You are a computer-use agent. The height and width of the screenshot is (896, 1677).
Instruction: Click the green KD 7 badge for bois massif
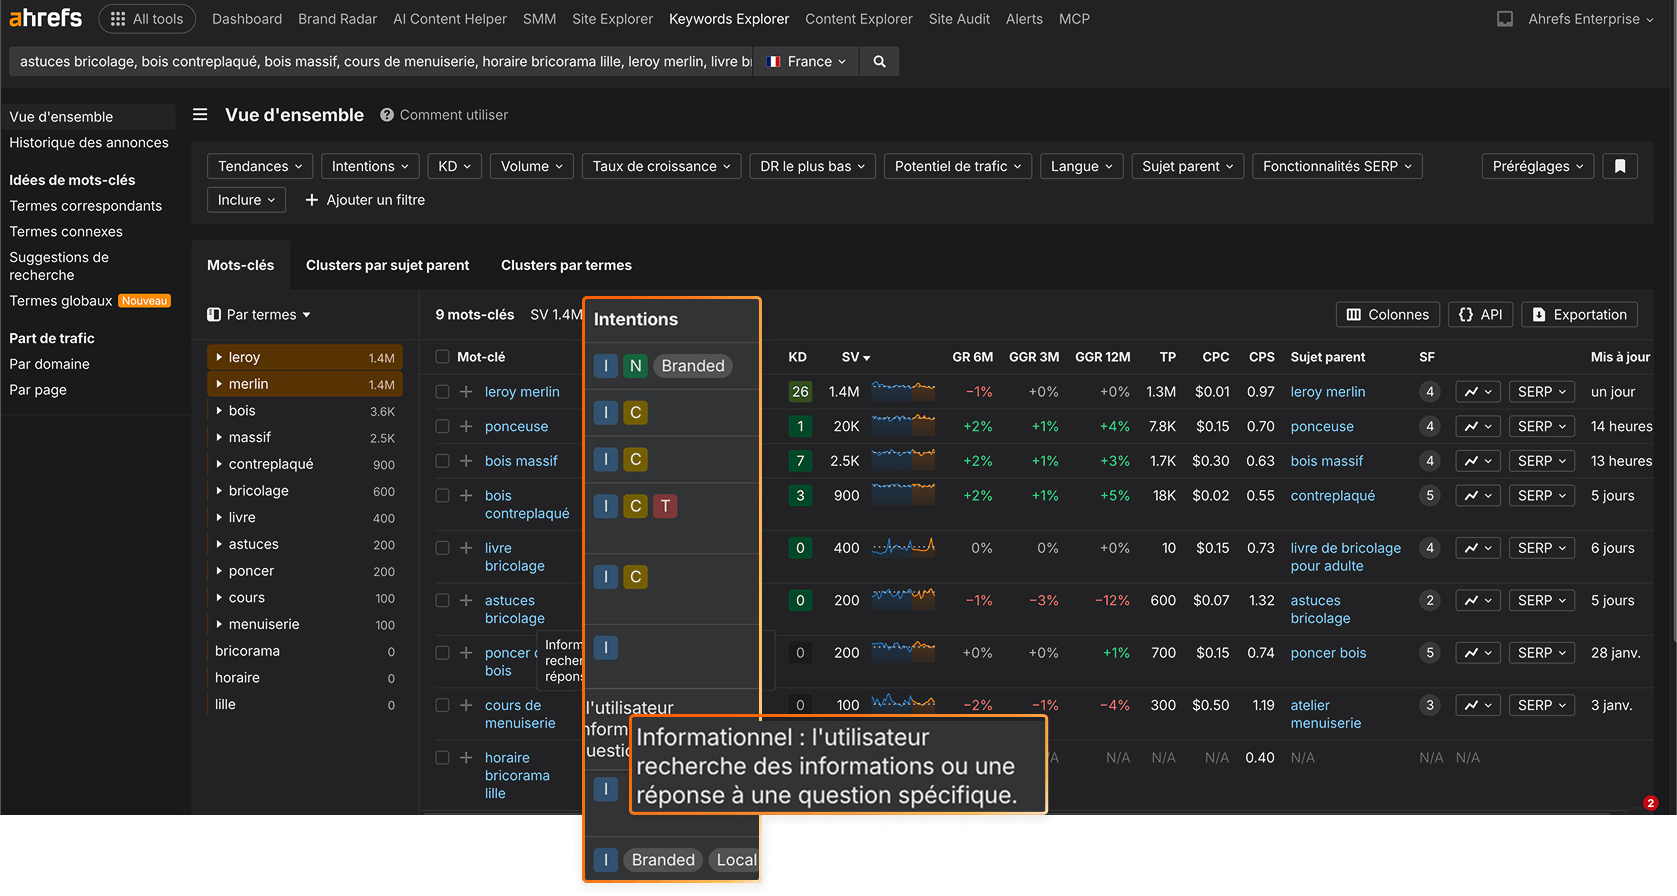(800, 461)
